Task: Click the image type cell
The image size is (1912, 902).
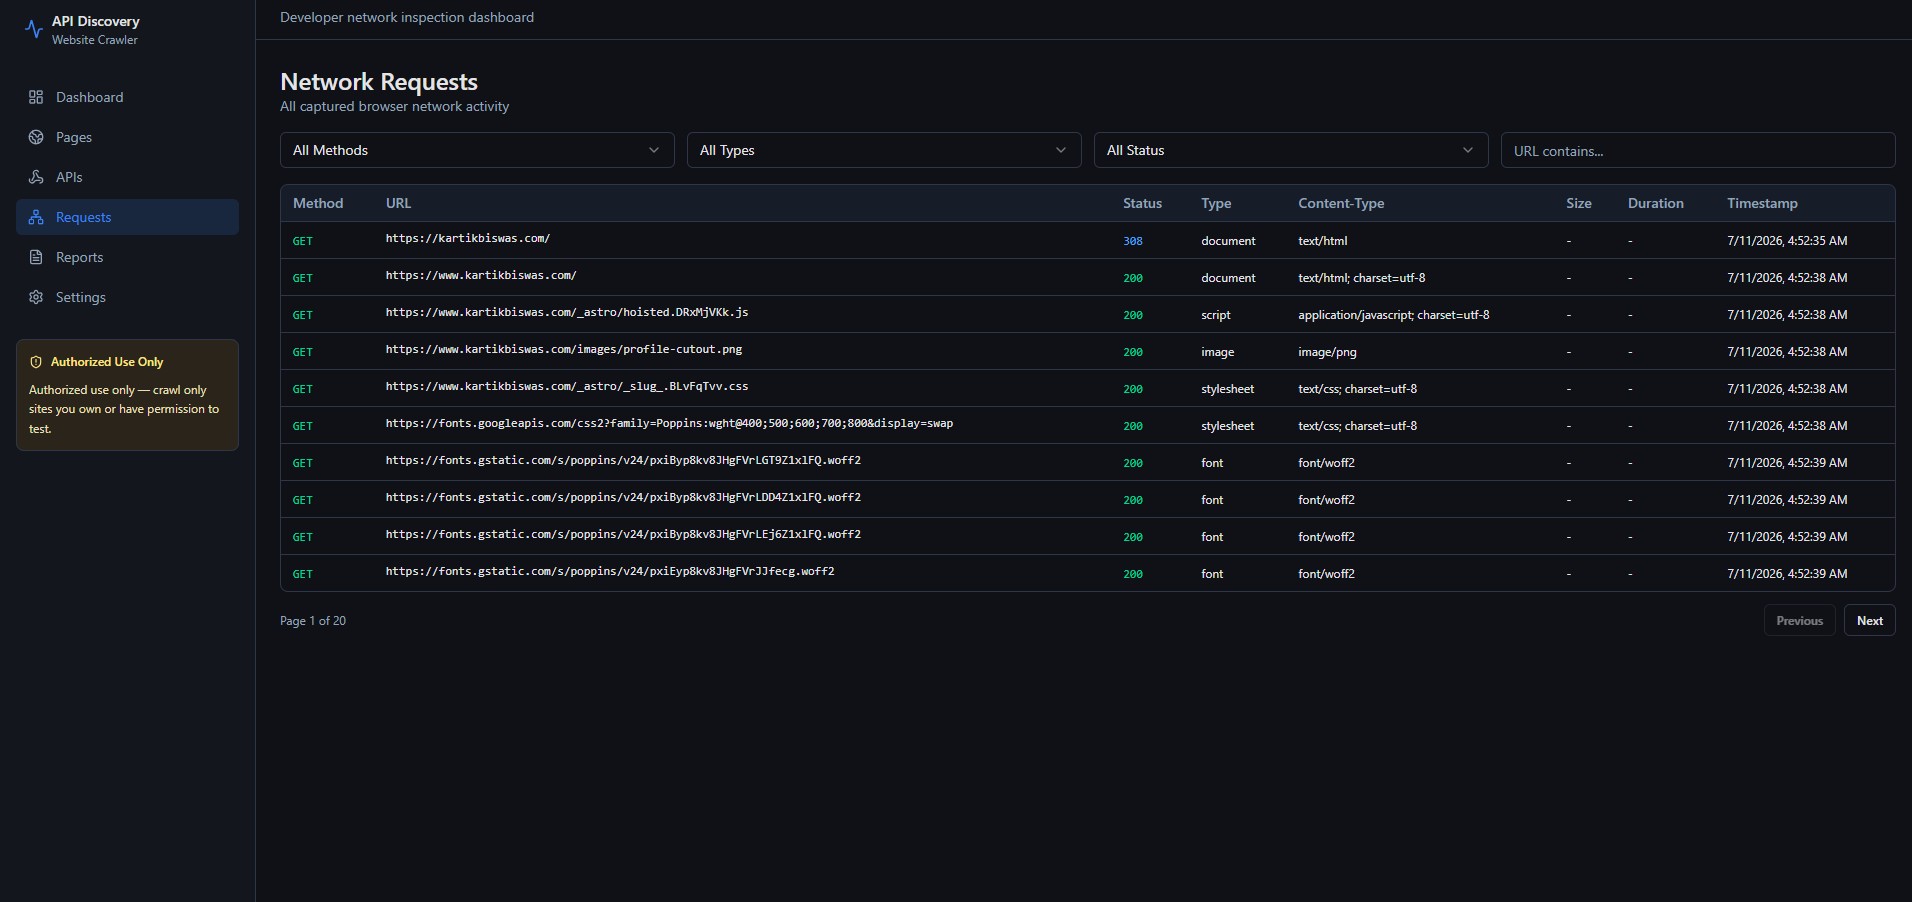Action: [1218, 352]
